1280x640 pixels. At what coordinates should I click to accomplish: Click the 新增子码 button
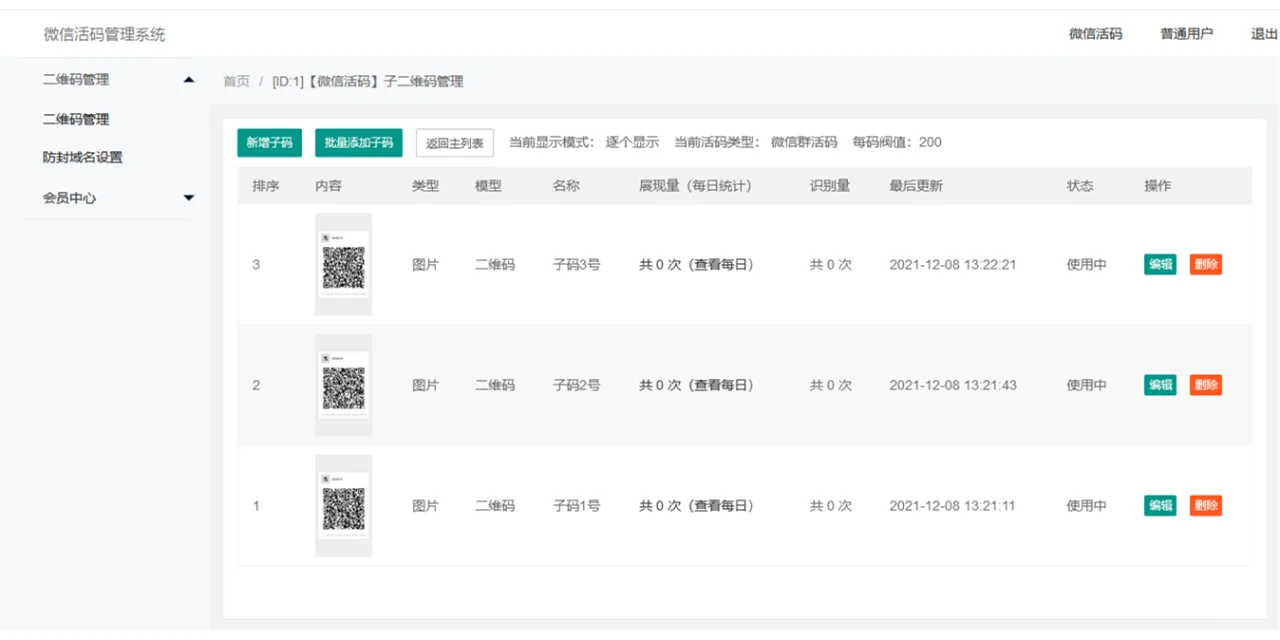pyautogui.click(x=269, y=142)
